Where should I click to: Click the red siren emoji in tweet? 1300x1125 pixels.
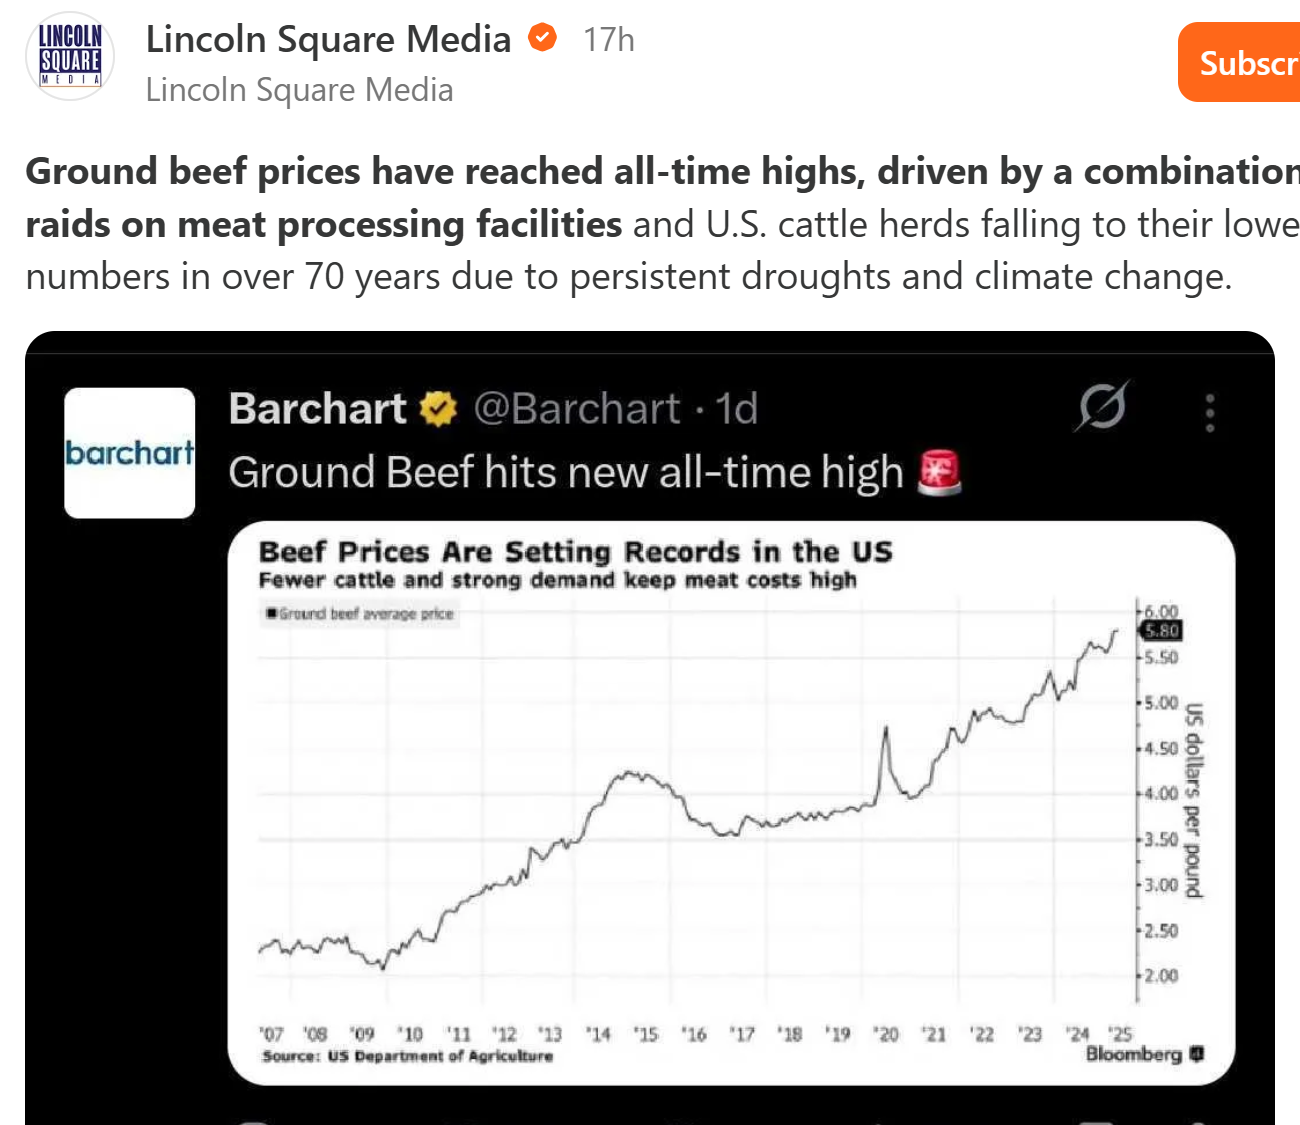[939, 473]
